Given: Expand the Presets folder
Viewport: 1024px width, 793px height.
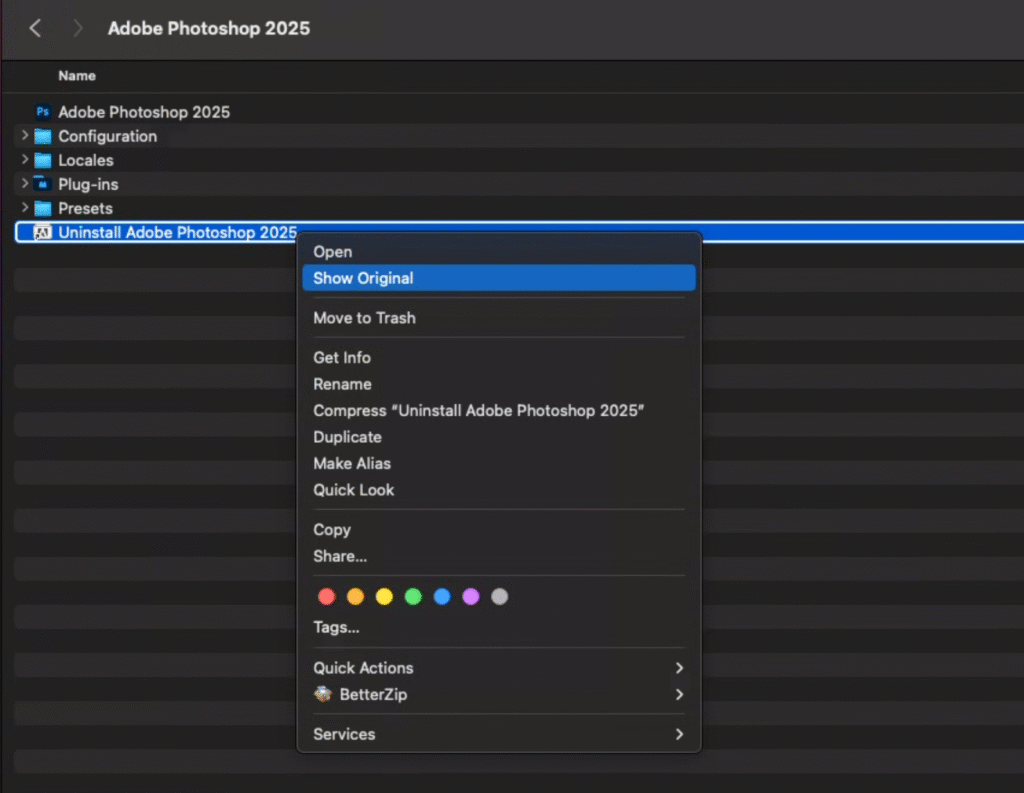Looking at the screenshot, I should click(x=22, y=208).
